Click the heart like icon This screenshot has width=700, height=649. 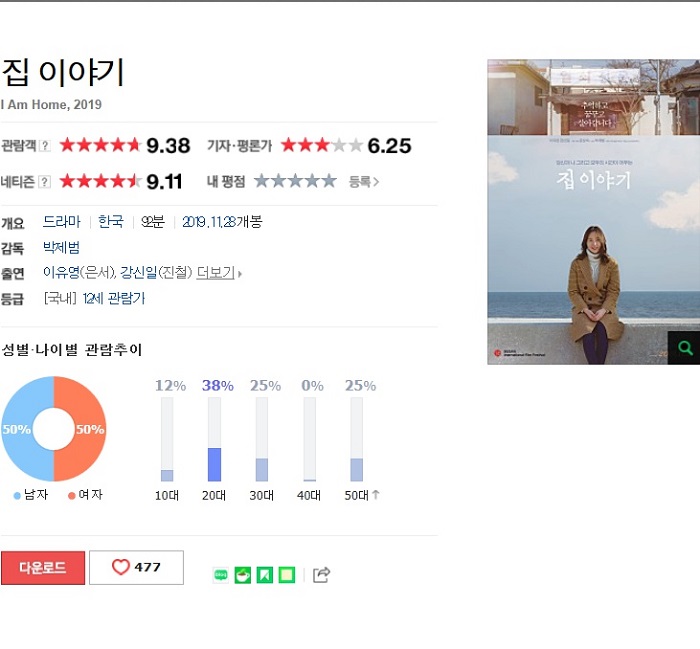121,567
